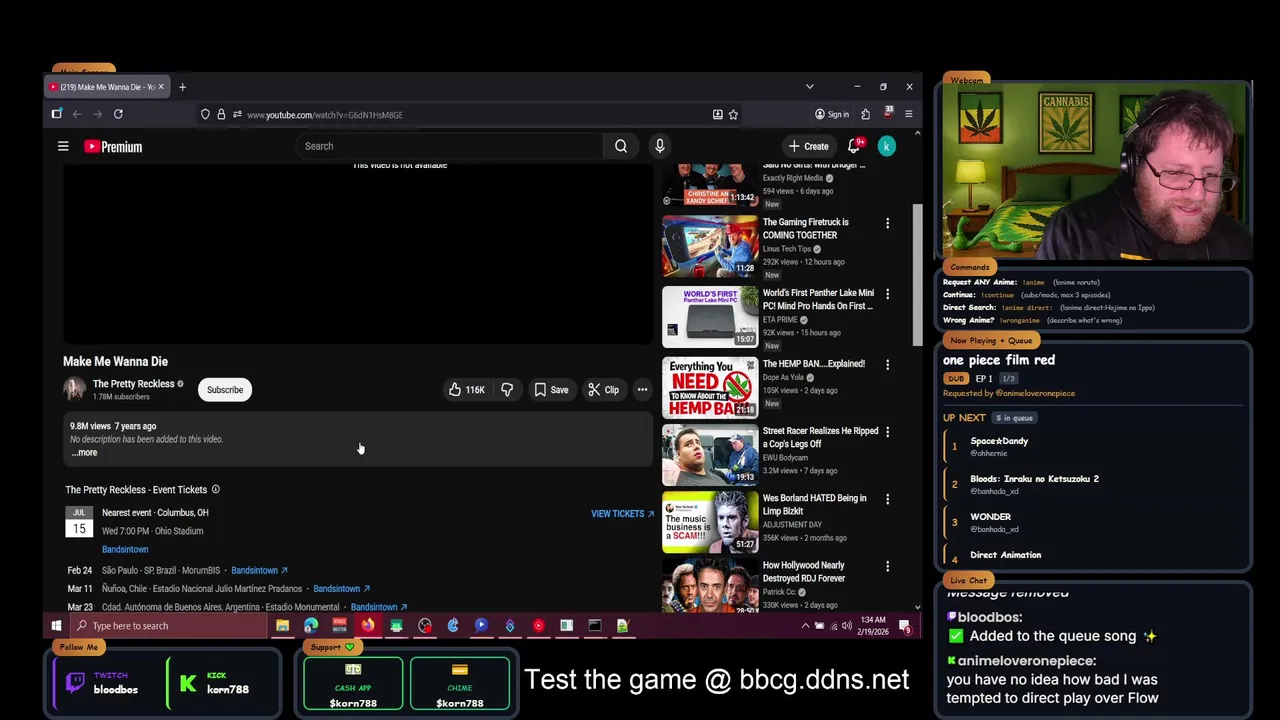Go back to previous page
Screen dimensions: 1280x720
pos(76,115)
